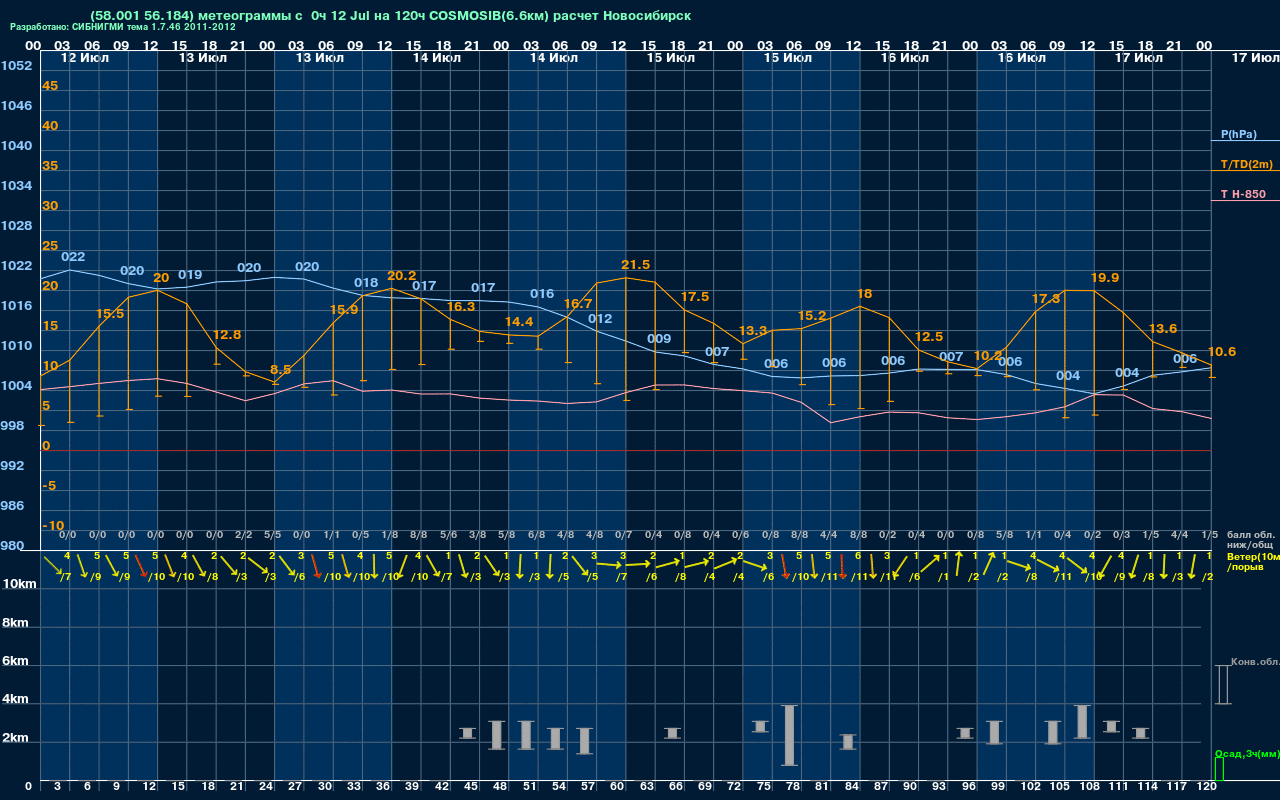Click the 20.2 temperature label
The image size is (1280, 800).
click(401, 276)
